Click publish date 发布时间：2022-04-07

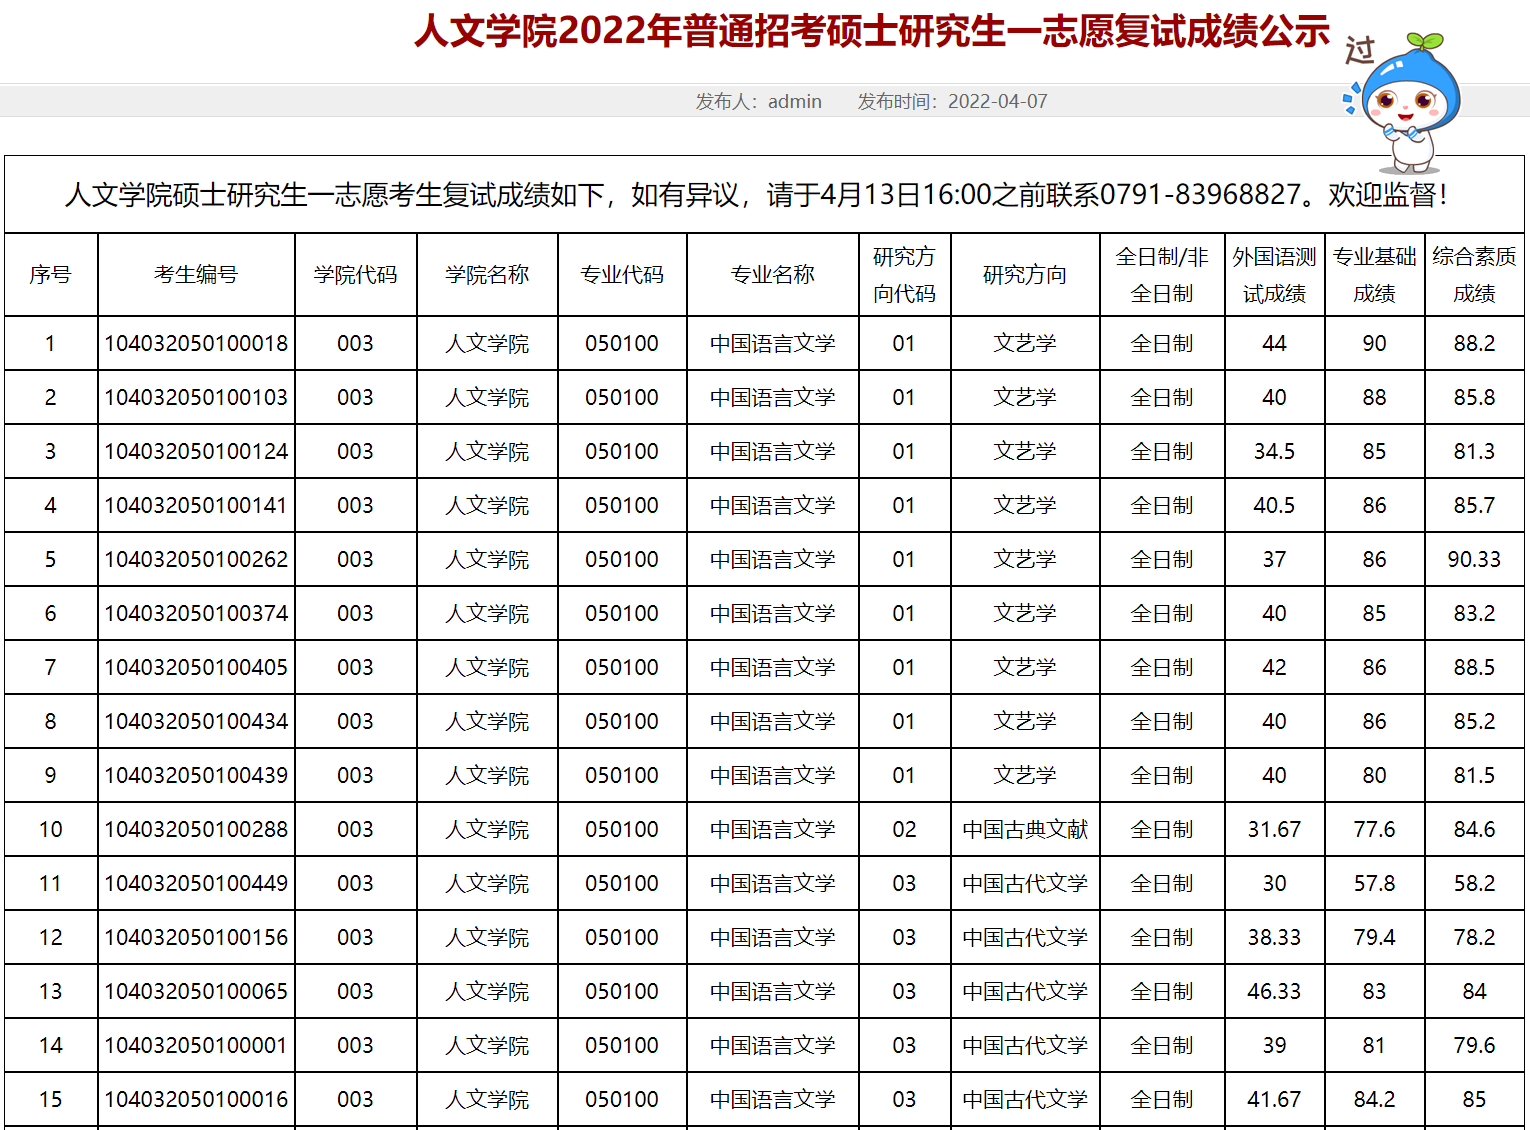tap(953, 101)
